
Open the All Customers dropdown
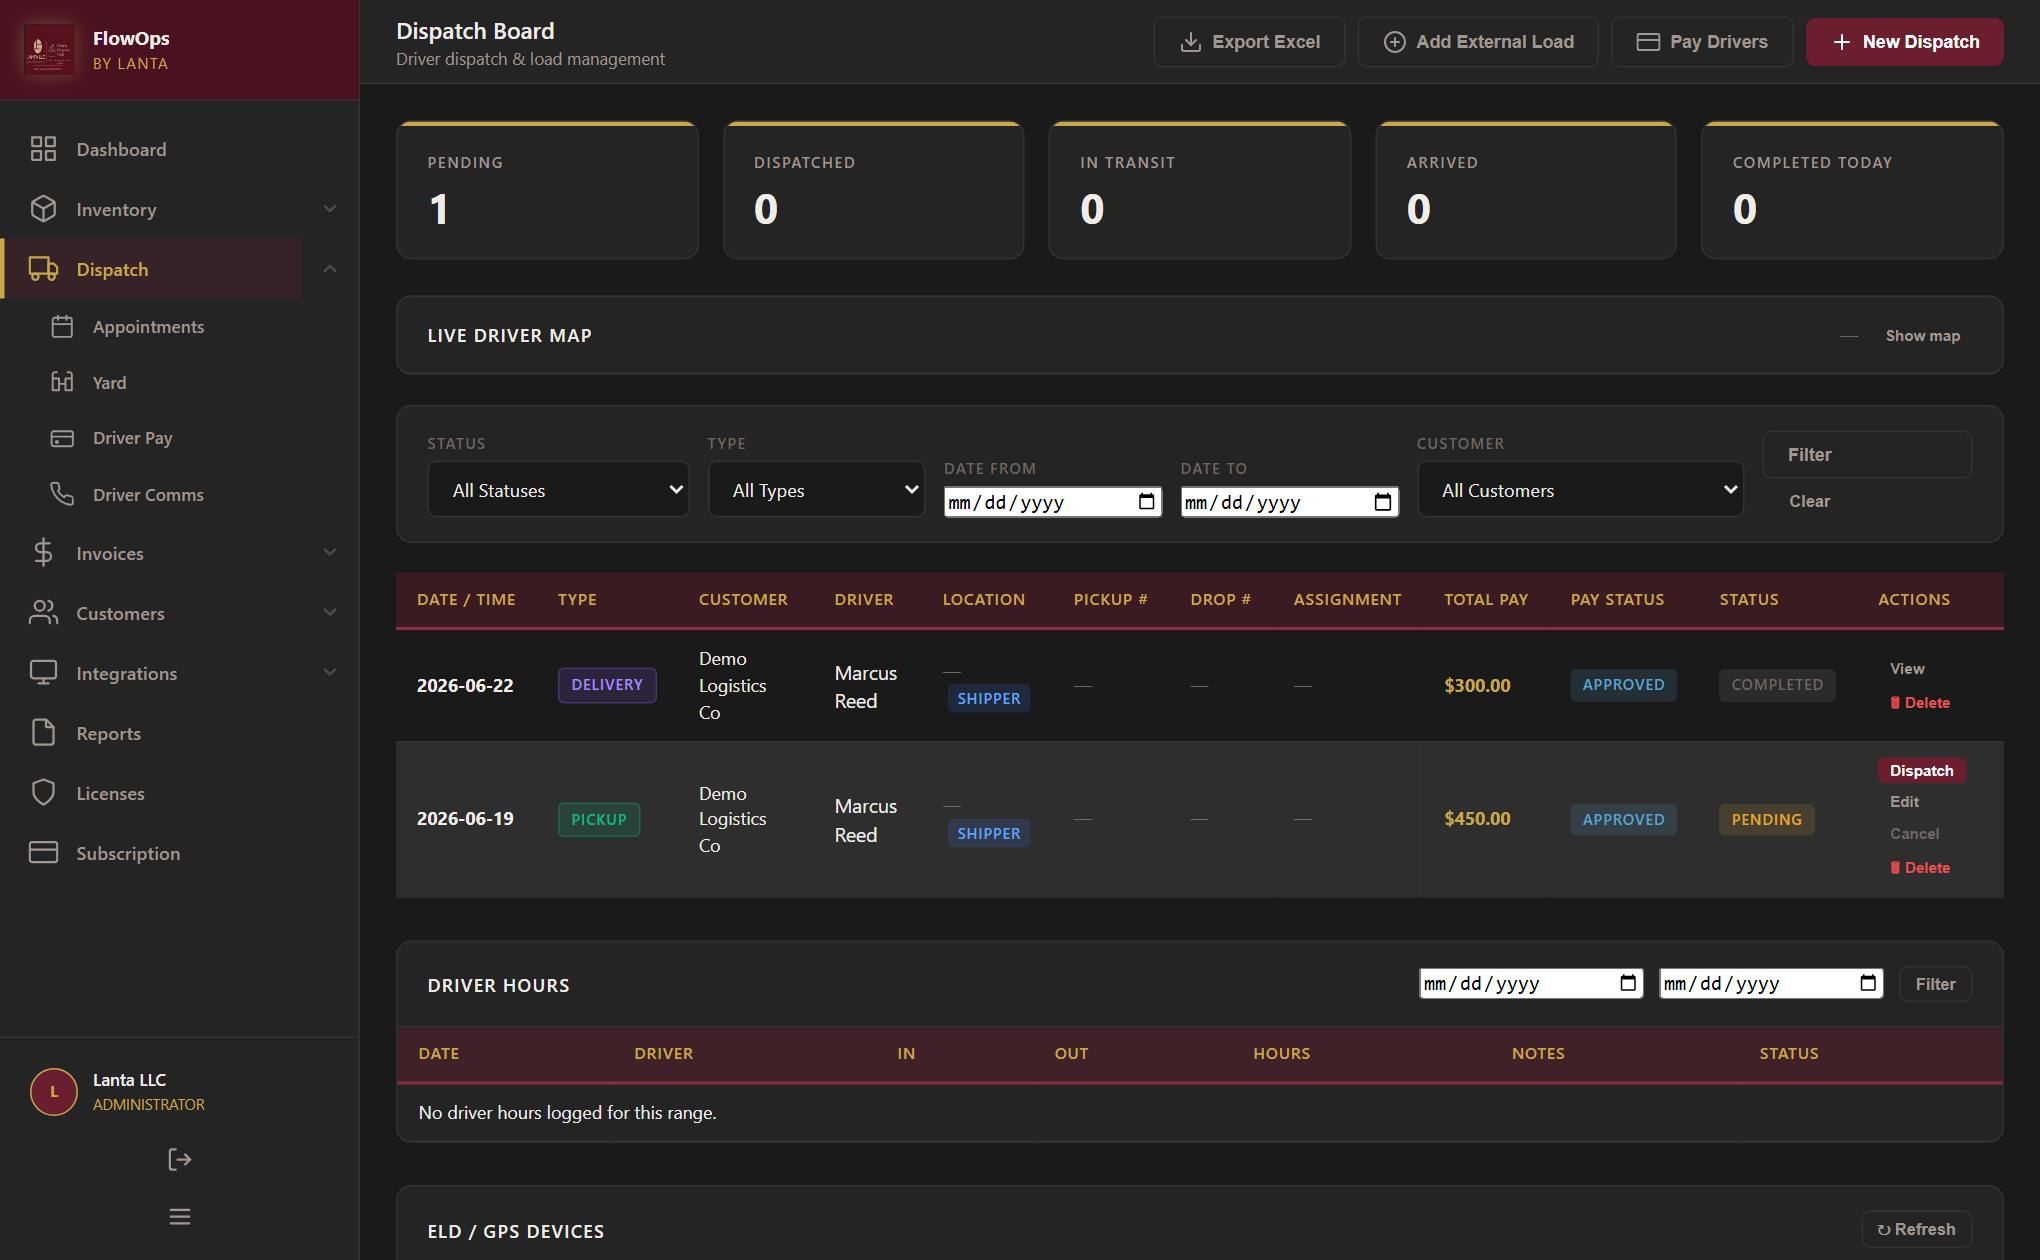[x=1580, y=490]
